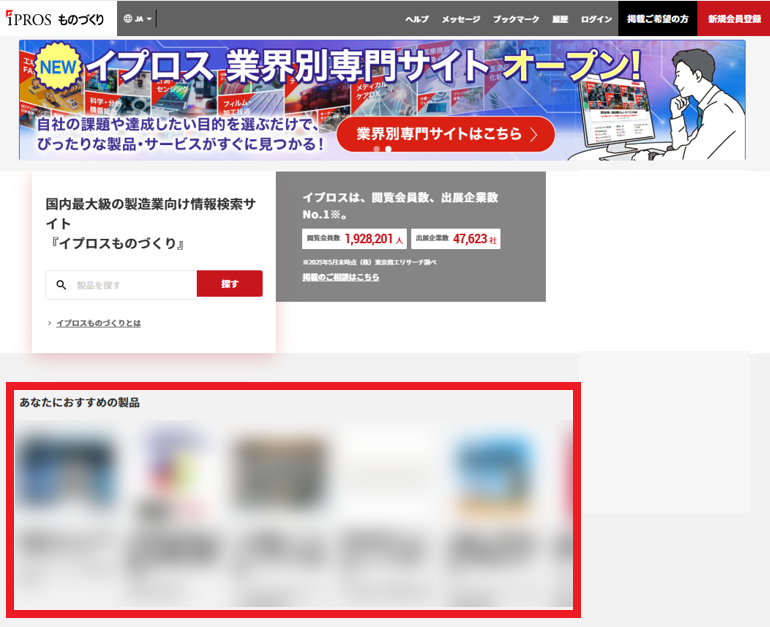Click the 掲載ご希望の方 button

[x=657, y=19]
